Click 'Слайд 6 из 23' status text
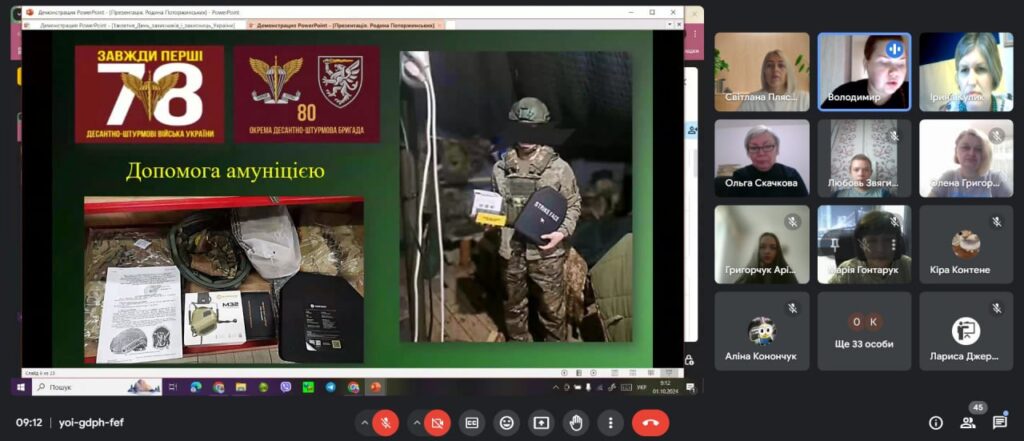The height and width of the screenshot is (441, 1024). tap(40, 373)
